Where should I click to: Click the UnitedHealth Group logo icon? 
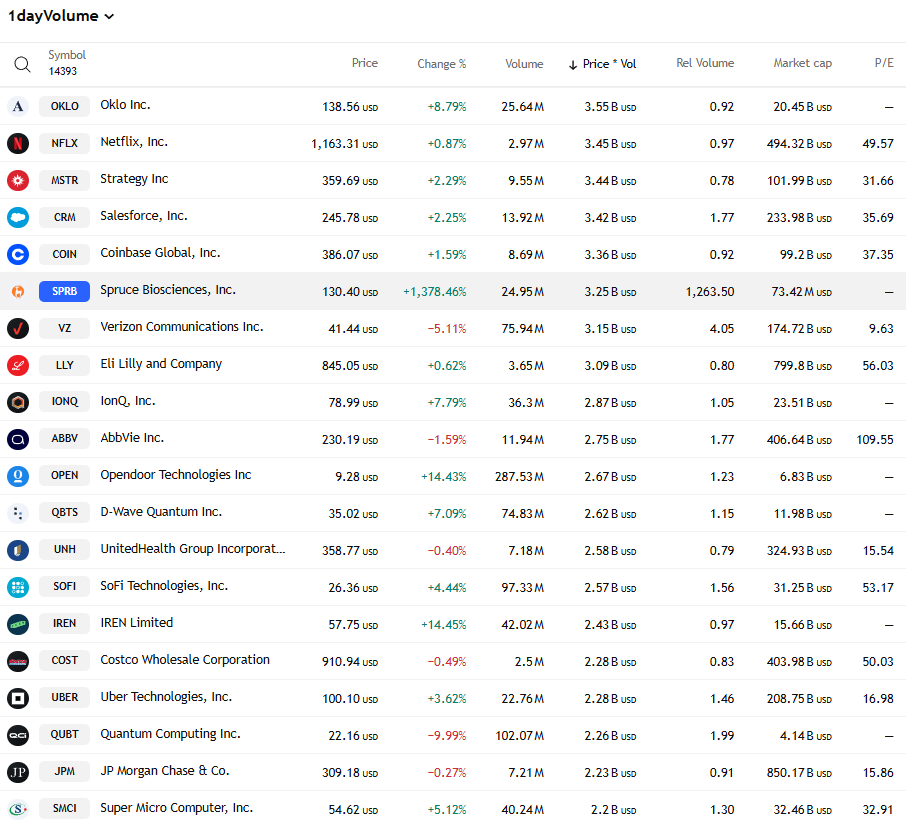pyautogui.click(x=18, y=550)
